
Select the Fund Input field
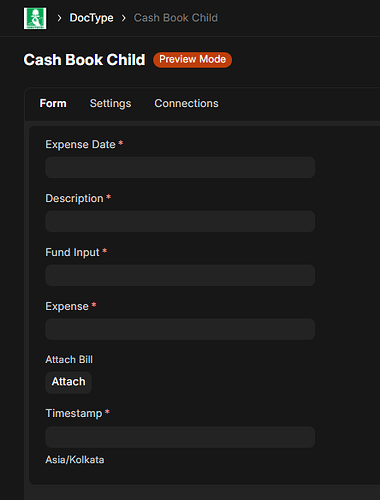[180, 275]
